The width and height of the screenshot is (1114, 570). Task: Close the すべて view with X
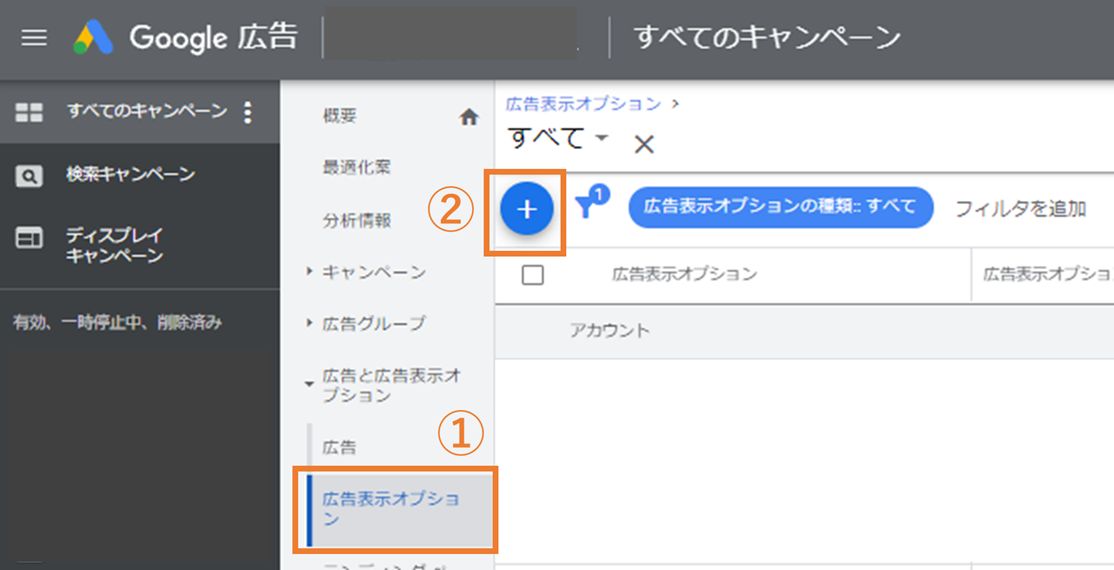pyautogui.click(x=644, y=145)
